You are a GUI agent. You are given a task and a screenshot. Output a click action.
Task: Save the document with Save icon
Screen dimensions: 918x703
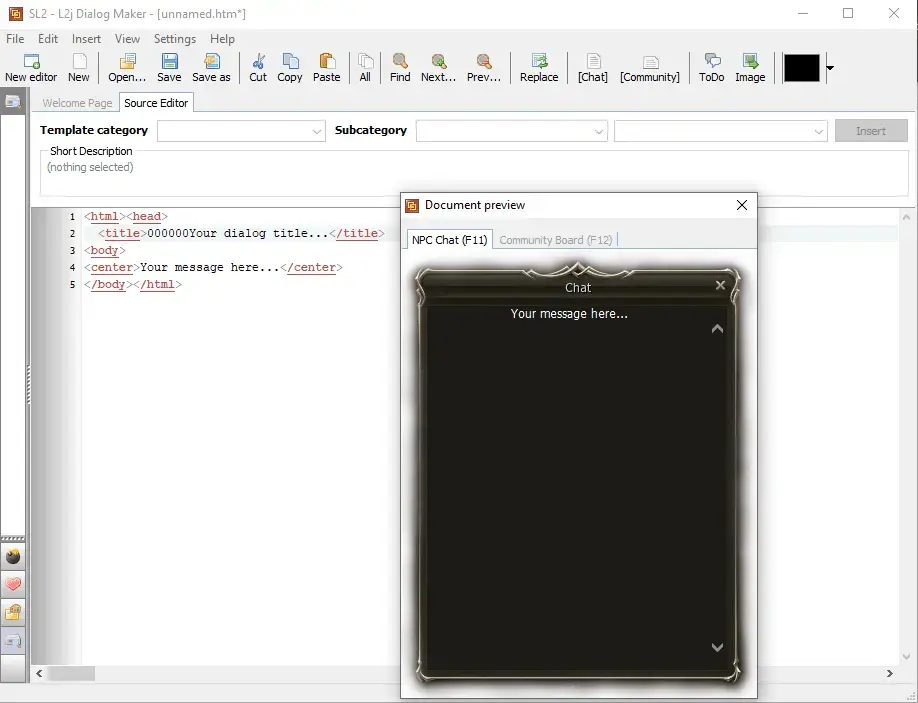169,68
